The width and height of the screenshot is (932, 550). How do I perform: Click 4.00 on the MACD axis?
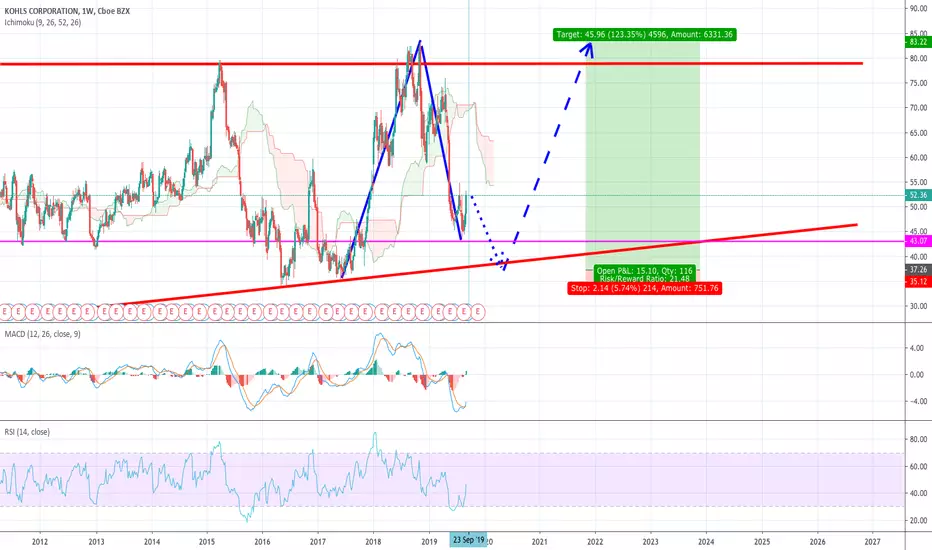click(x=917, y=348)
